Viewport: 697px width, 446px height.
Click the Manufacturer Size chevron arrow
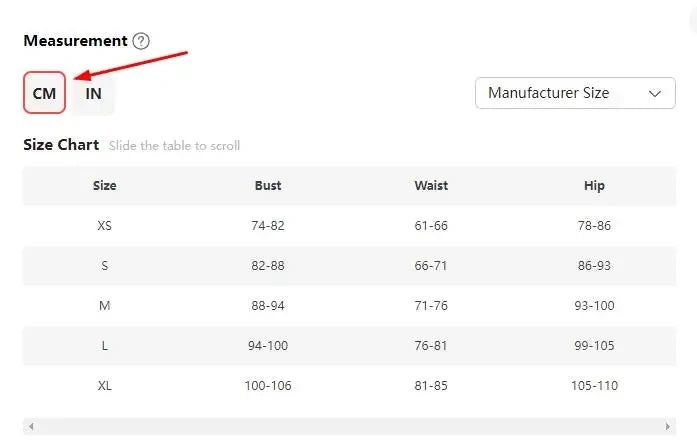(654, 93)
